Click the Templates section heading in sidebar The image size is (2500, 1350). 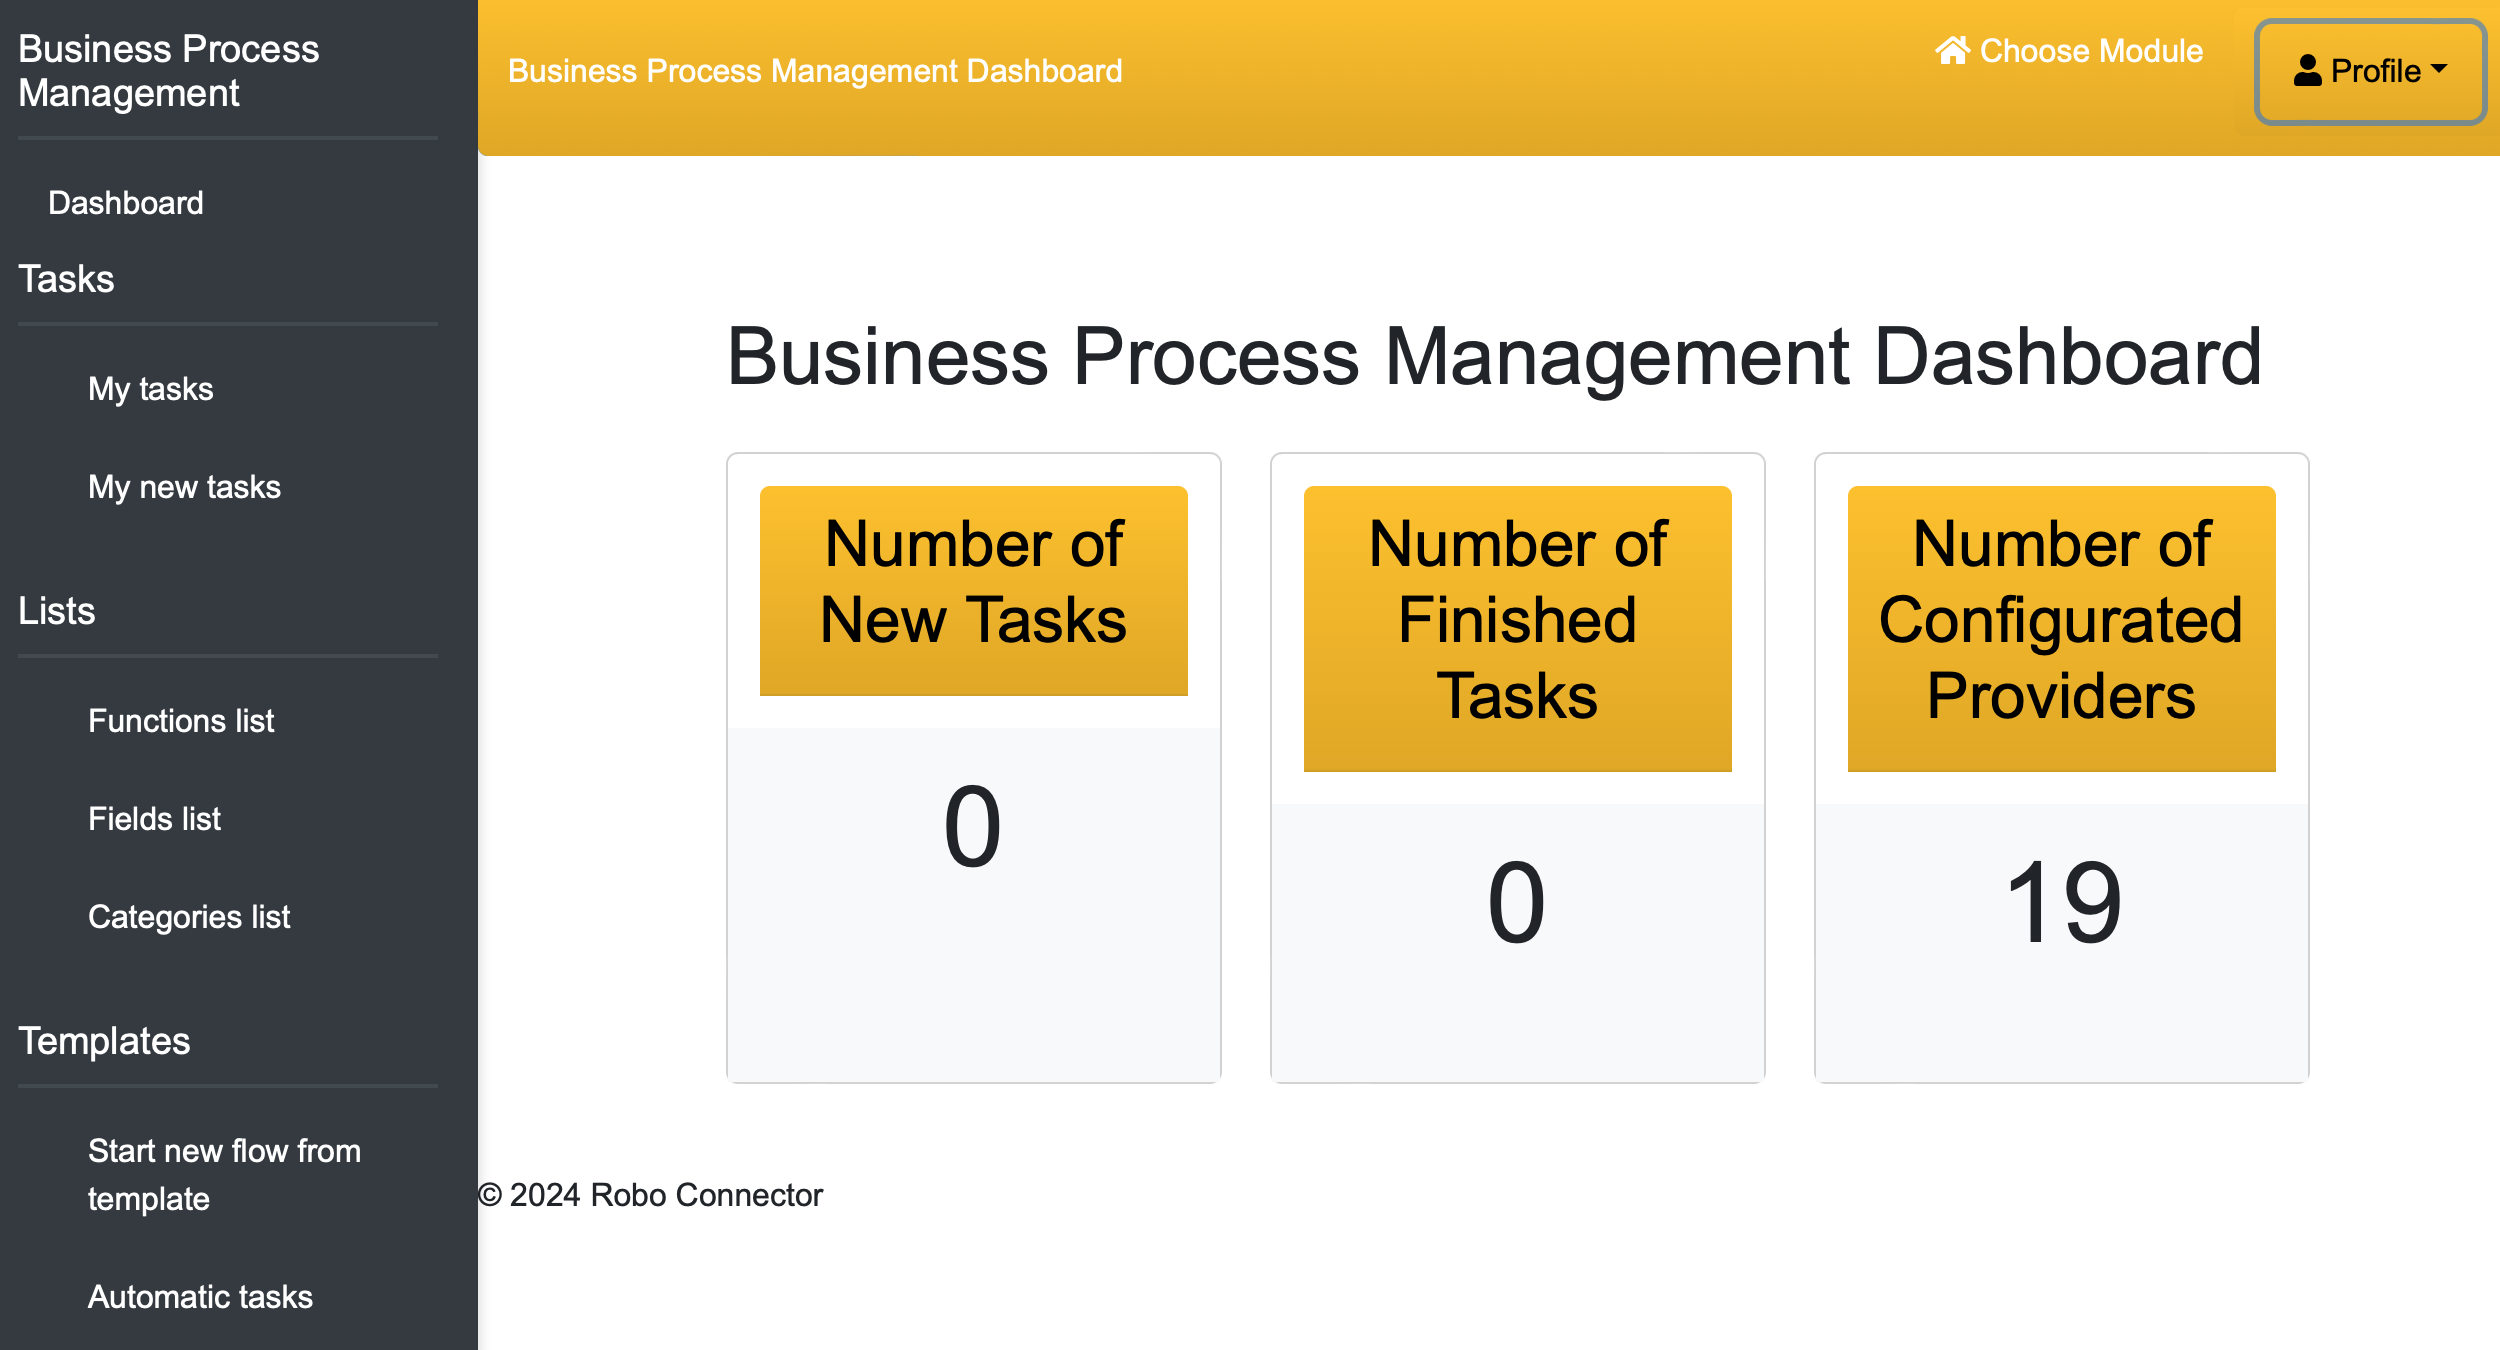tap(104, 1041)
